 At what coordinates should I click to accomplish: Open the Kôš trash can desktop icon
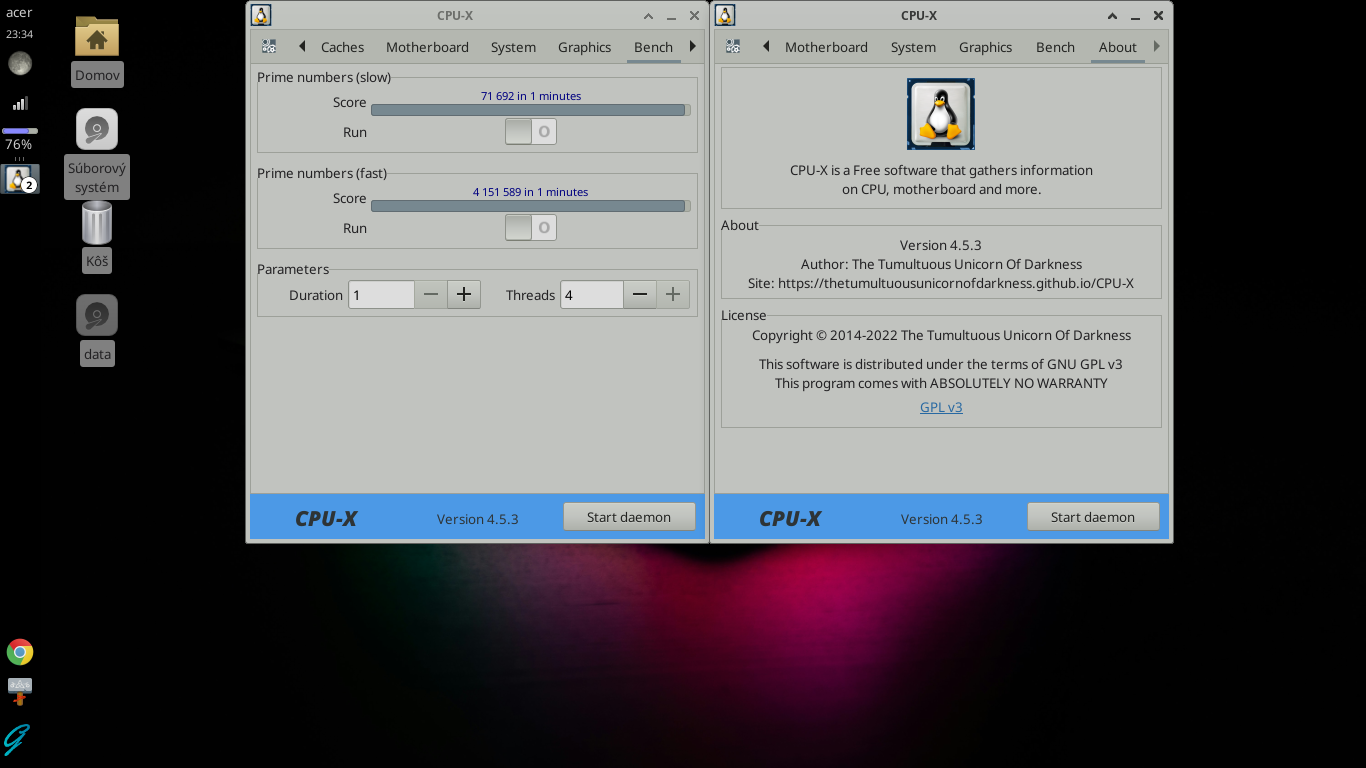(x=97, y=222)
